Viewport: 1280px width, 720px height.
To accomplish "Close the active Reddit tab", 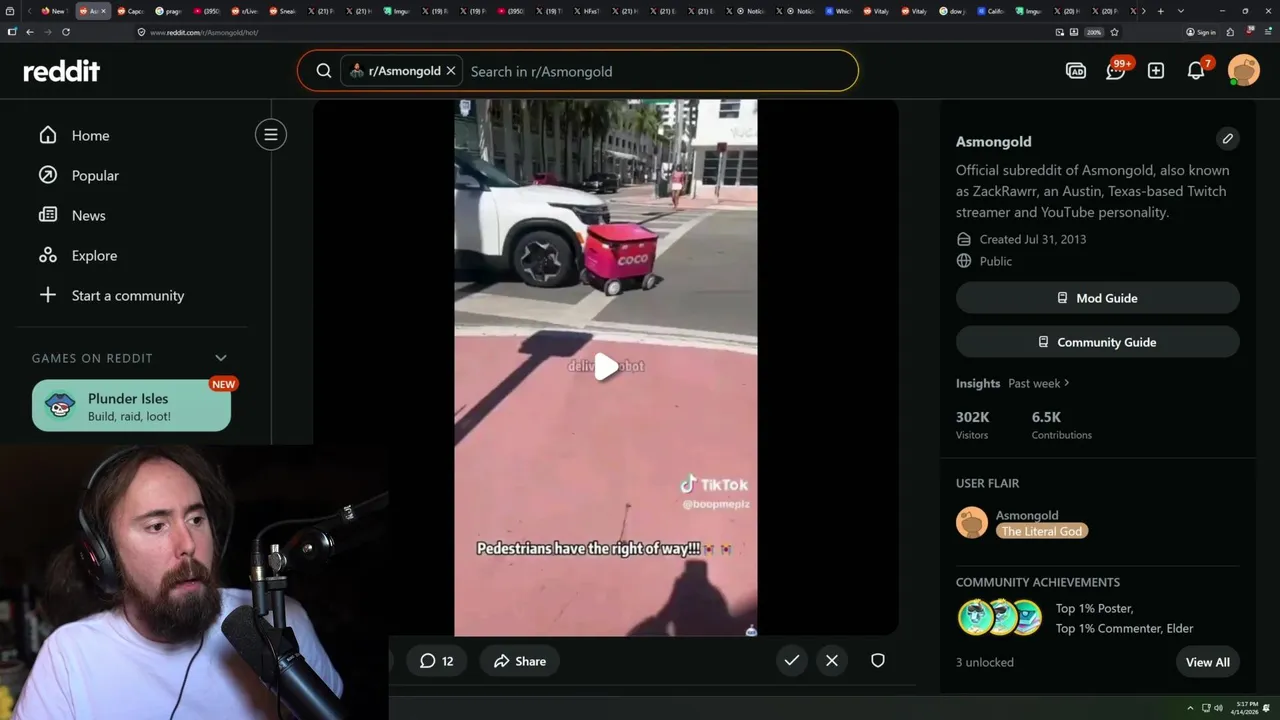I will (103, 11).
